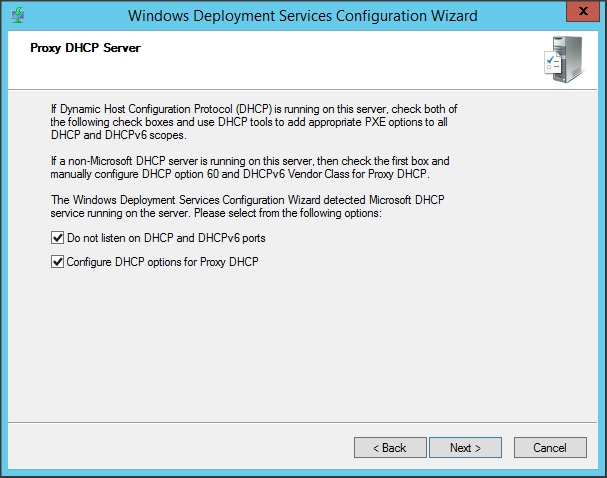Screen dimensions: 607x478
Task: Click the "Do not listen on DHCP and DHCPv6 ports" label
Action: [x=166, y=238]
